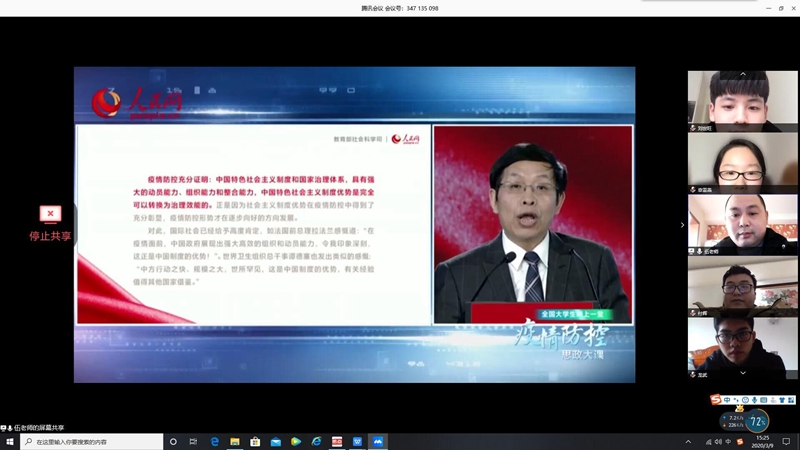The image size is (800, 450).
Task: Open the Windows Start menu
Action: point(9,442)
